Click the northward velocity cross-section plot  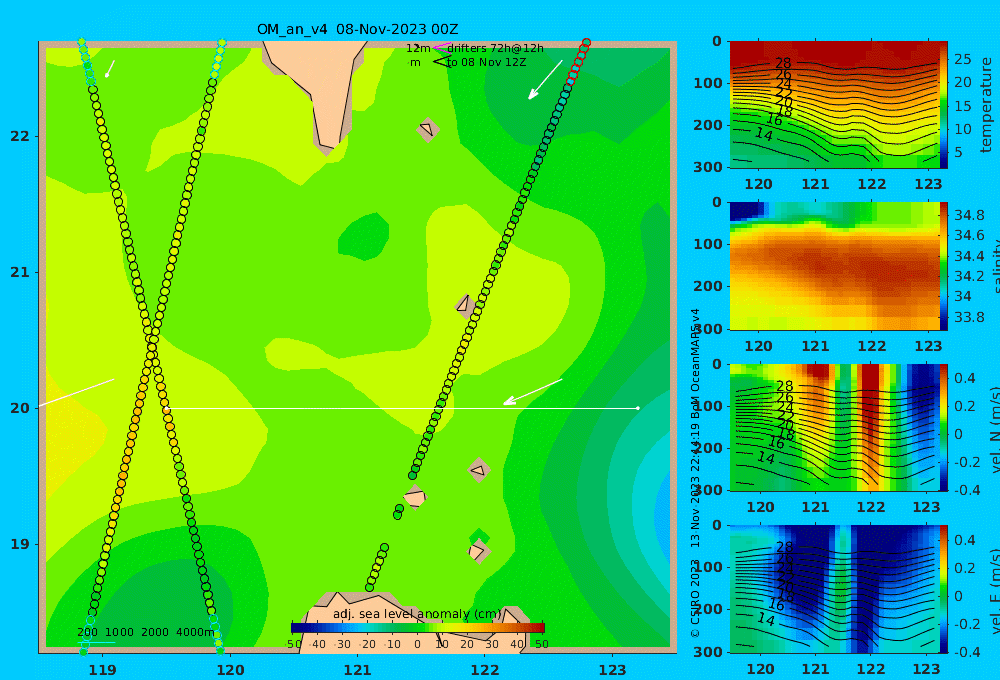coord(835,427)
